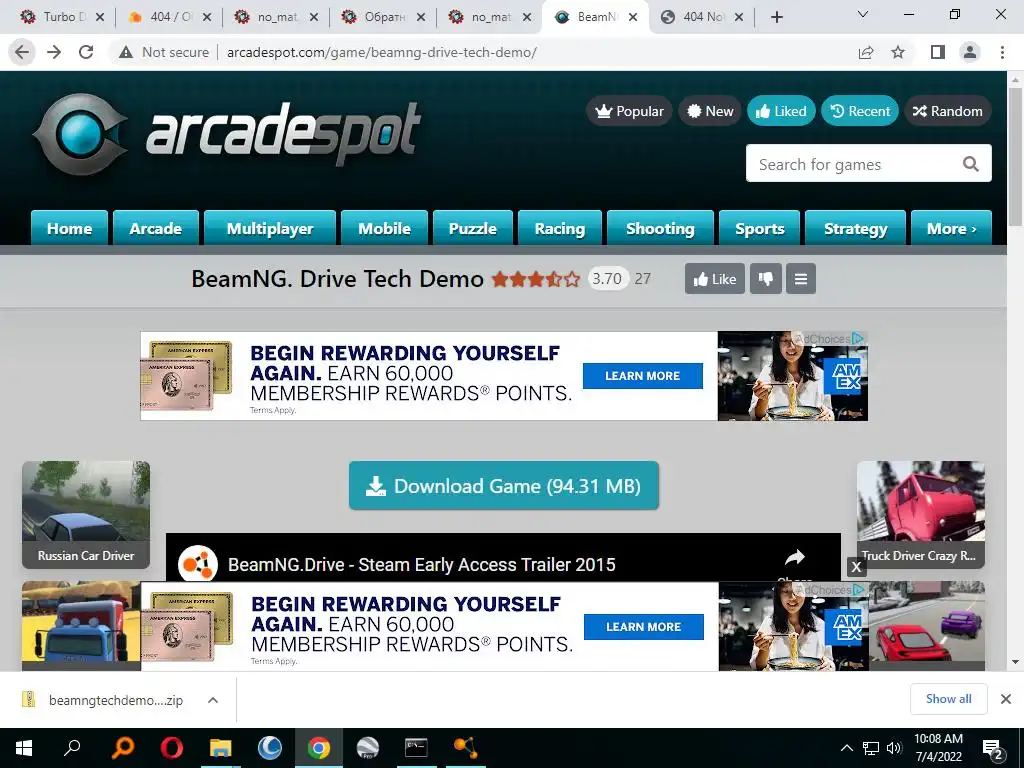Close the bottom ad with X
The image size is (1024, 768).
[x=856, y=567]
